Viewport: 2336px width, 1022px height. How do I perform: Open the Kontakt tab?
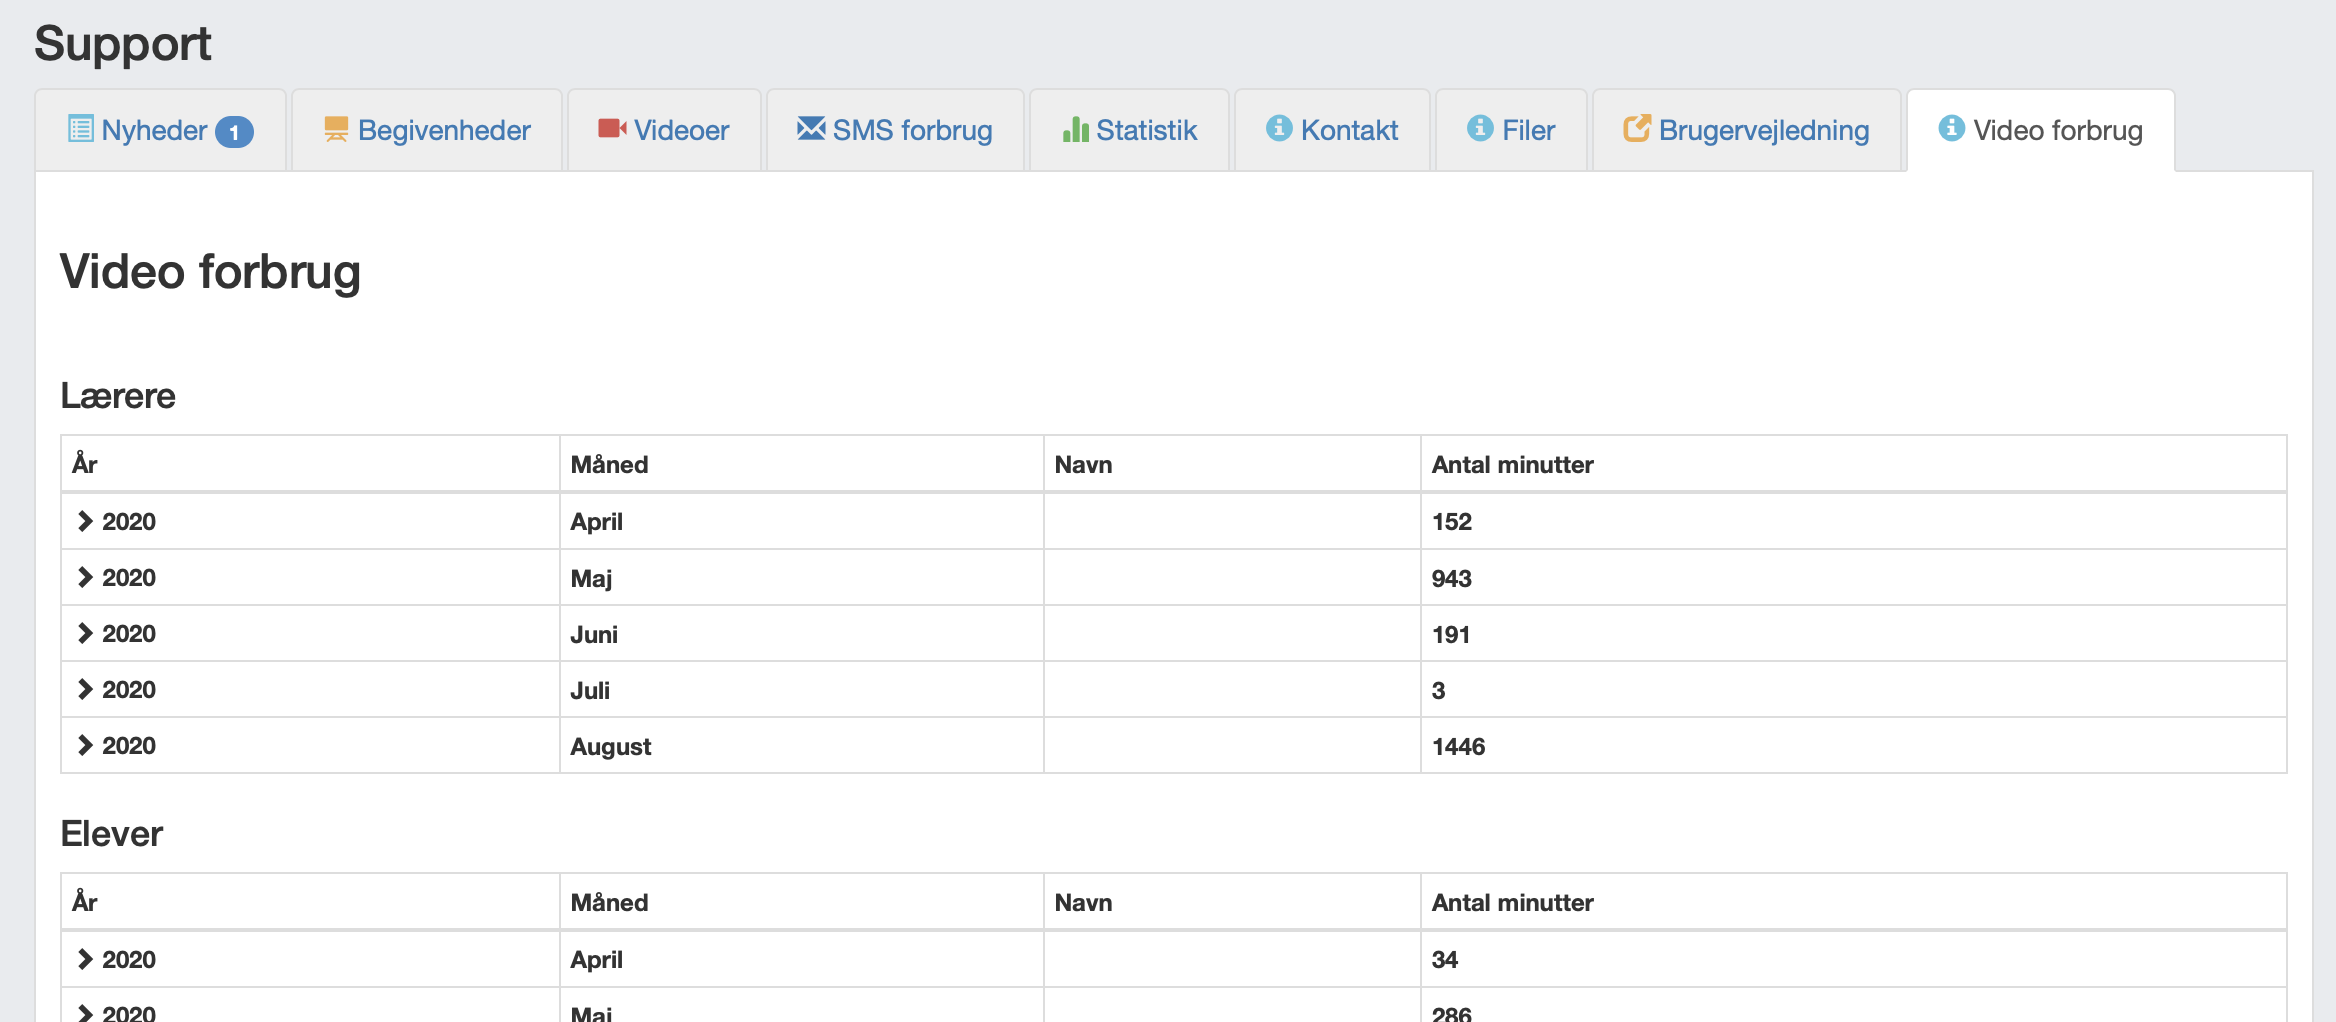point(1332,130)
